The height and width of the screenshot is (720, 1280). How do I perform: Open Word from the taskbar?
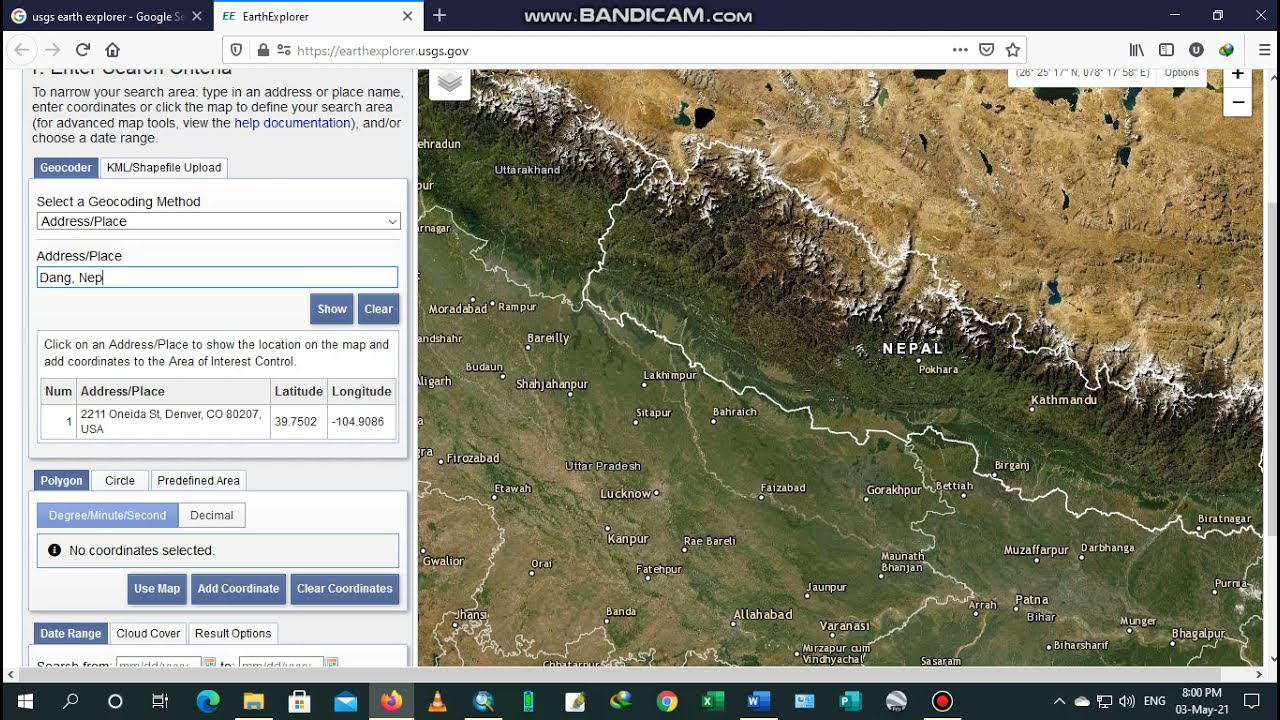pos(758,701)
